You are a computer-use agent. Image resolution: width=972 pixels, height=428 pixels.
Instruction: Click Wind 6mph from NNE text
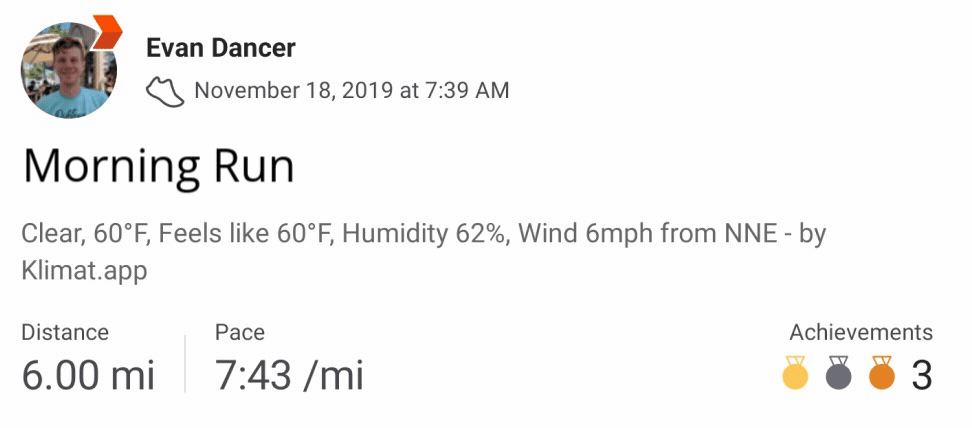point(648,234)
